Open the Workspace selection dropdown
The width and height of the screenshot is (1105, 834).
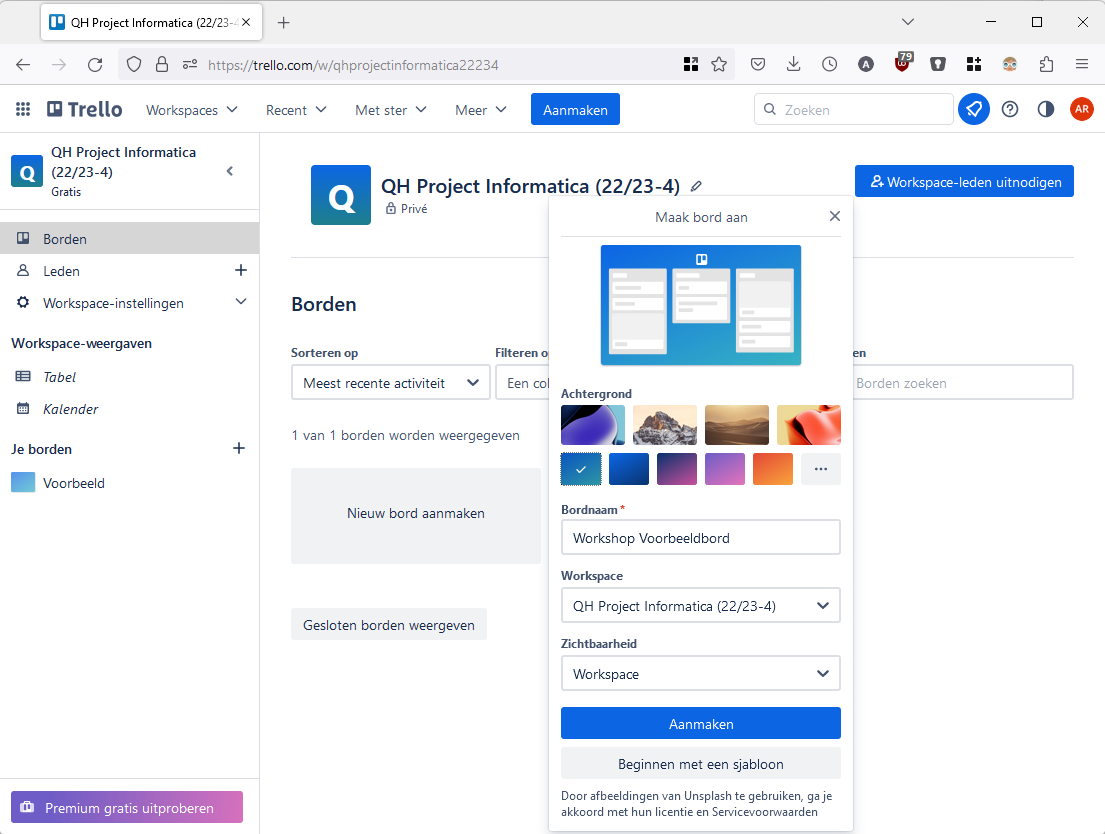(x=700, y=606)
